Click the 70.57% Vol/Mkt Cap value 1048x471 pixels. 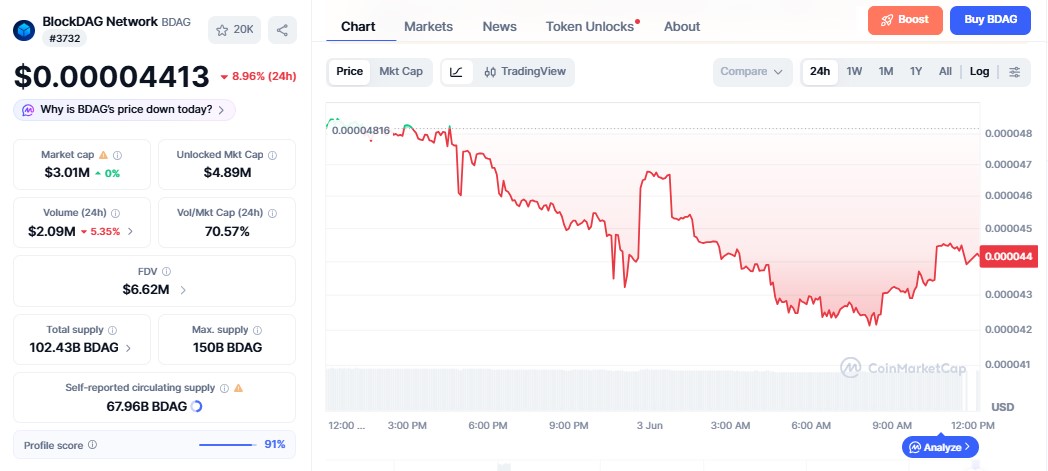click(x=227, y=232)
